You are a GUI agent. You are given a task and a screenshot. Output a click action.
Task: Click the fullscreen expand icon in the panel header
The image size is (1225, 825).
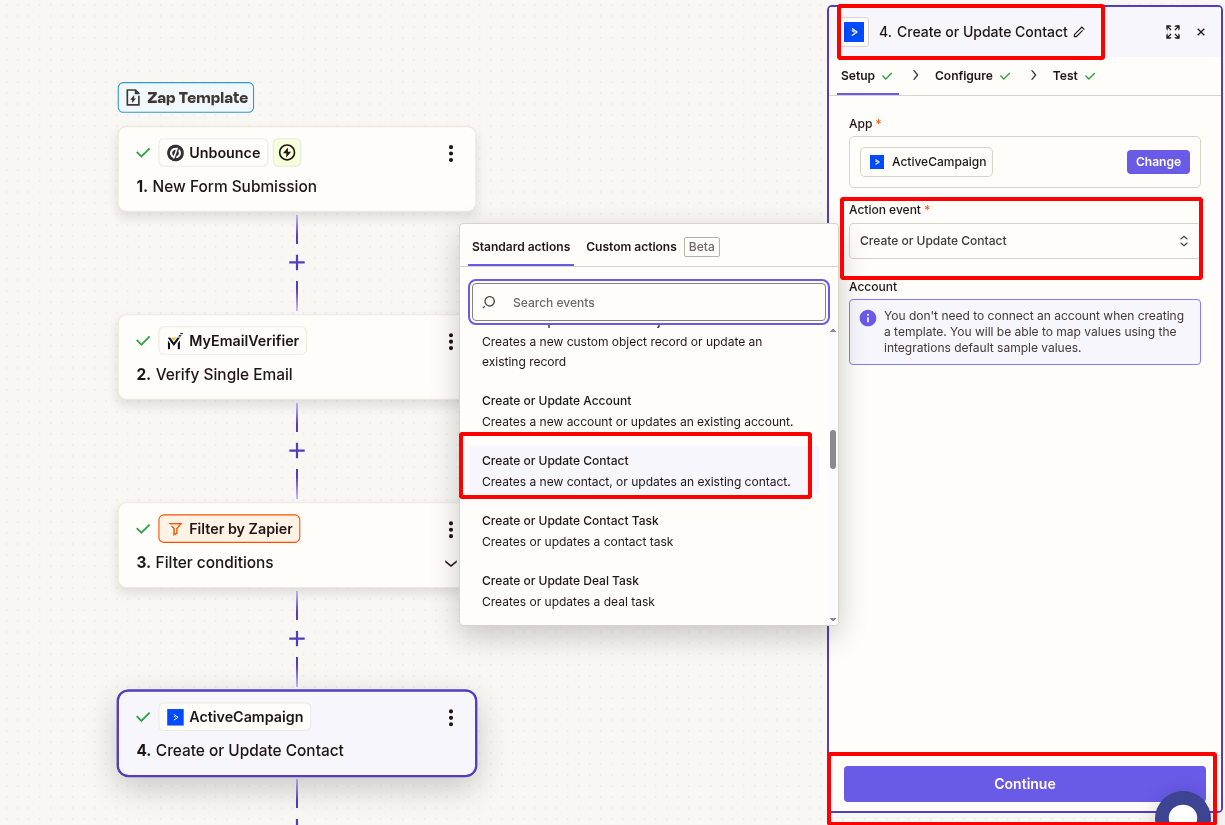click(1172, 31)
